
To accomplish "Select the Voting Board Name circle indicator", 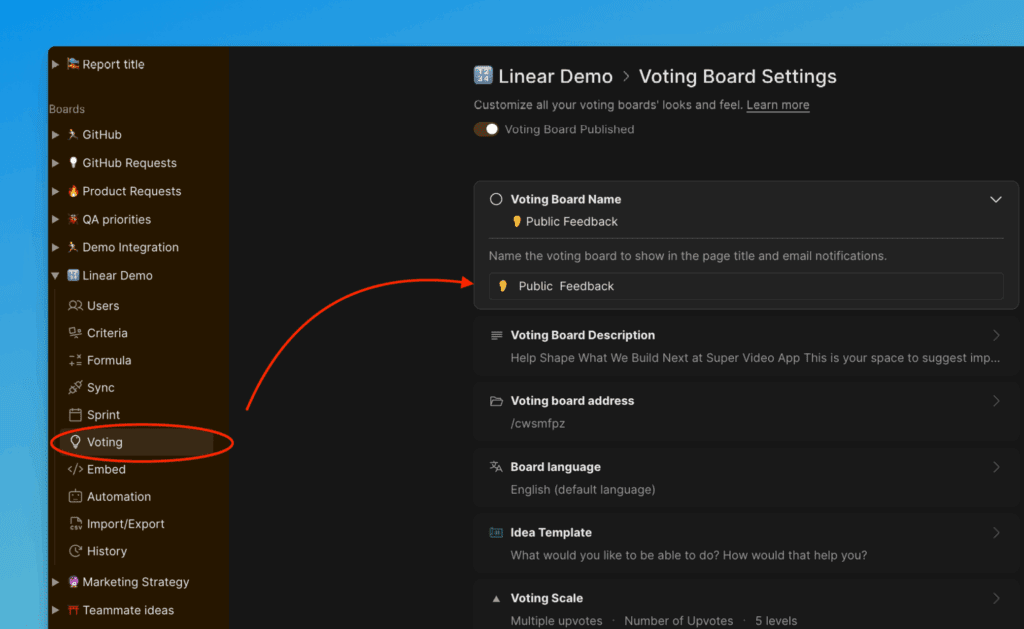I will (x=496, y=199).
